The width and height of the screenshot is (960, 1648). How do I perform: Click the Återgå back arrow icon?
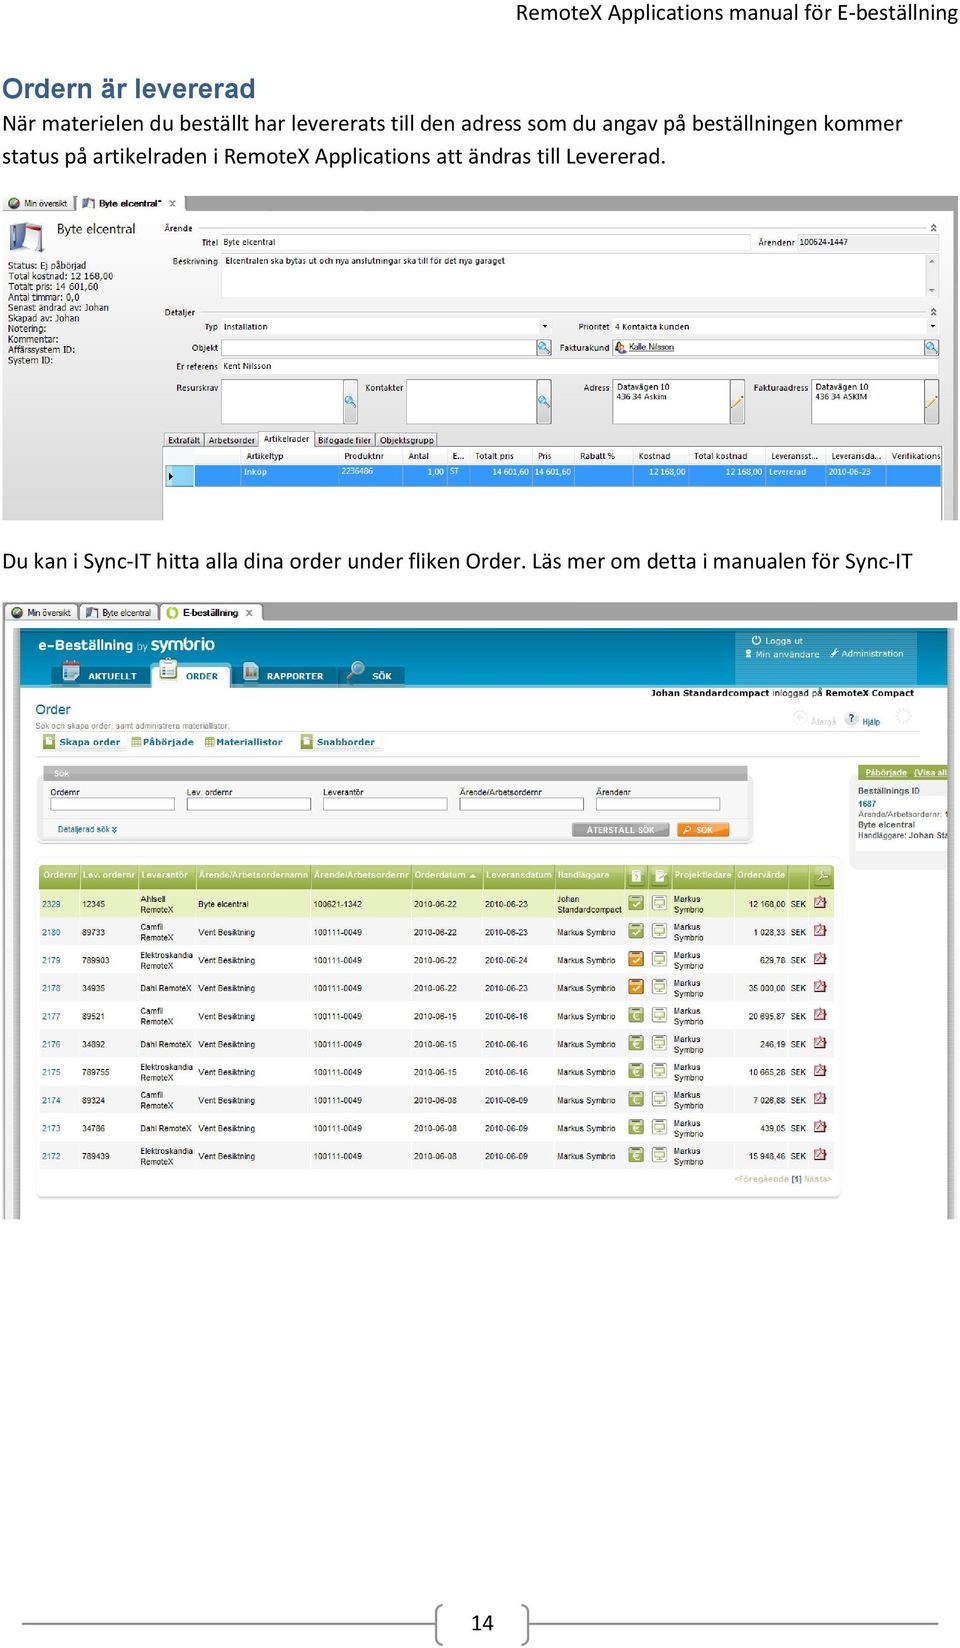(800, 718)
